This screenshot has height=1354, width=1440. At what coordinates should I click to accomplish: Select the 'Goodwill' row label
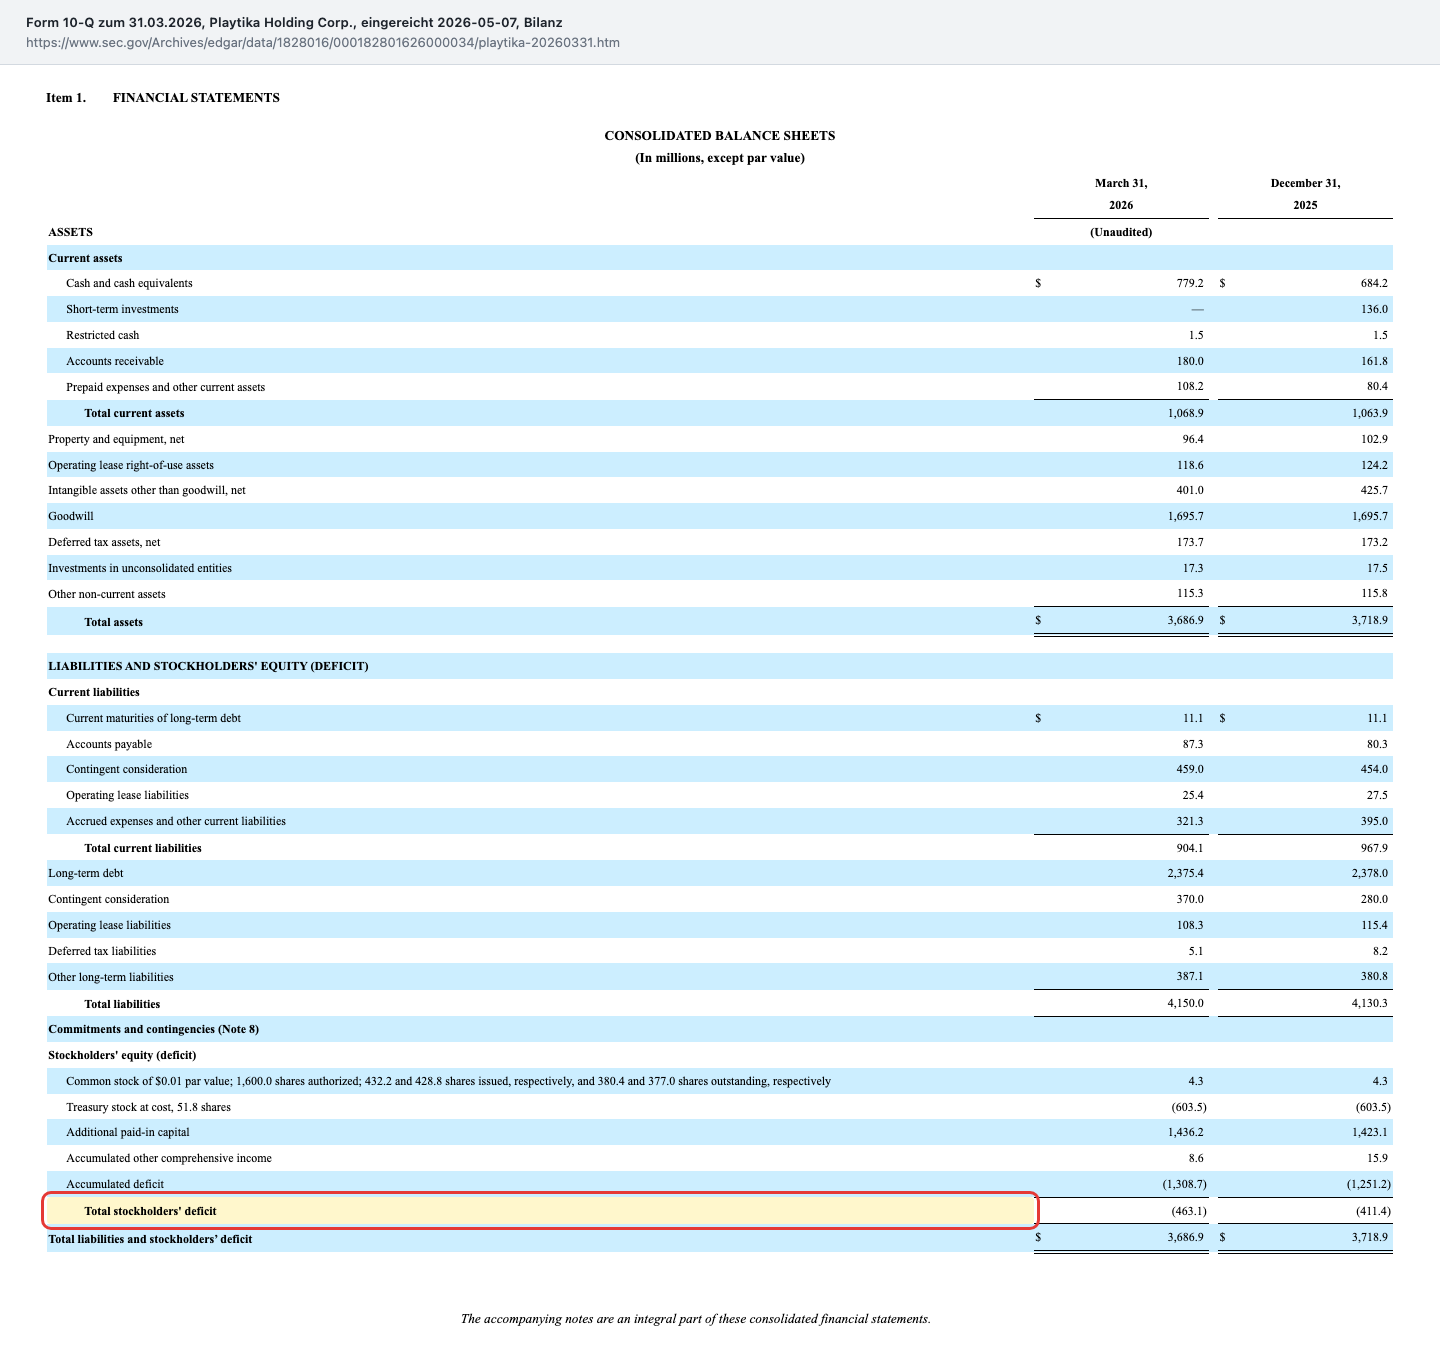[71, 516]
